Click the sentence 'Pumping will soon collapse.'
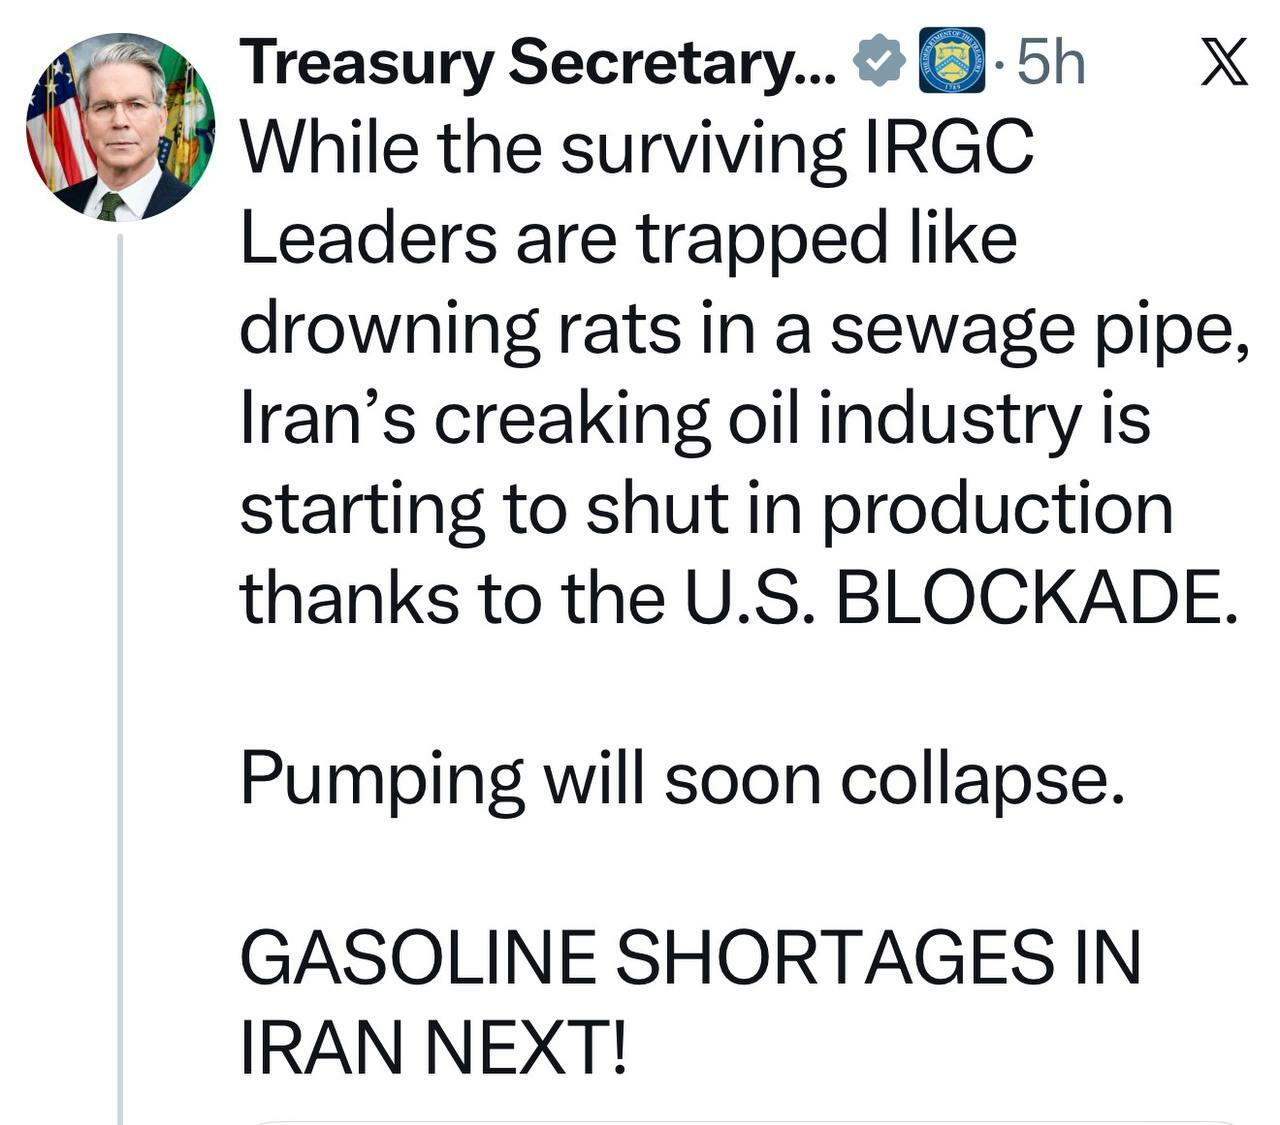The image size is (1280, 1125). (x=682, y=778)
